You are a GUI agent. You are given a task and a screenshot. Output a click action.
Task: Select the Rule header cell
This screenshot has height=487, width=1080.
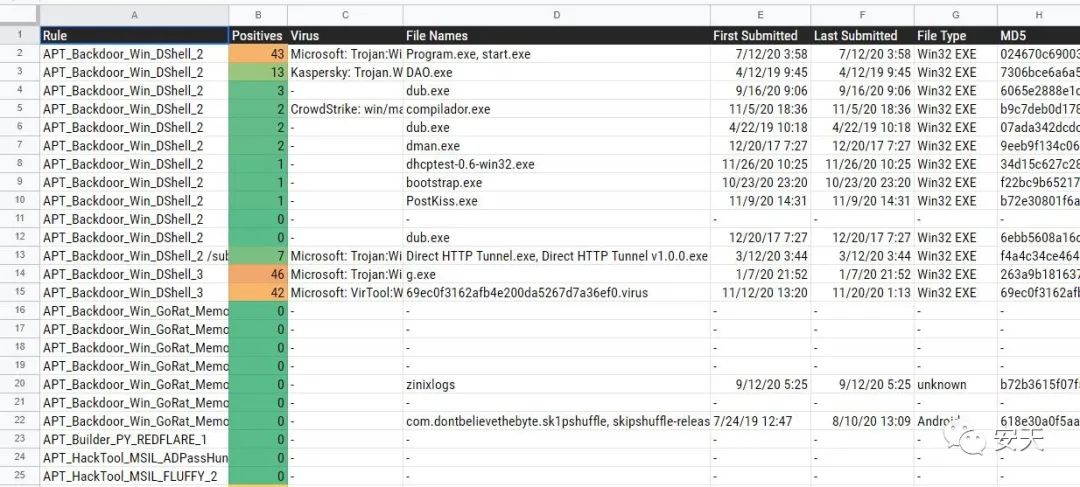coord(134,36)
